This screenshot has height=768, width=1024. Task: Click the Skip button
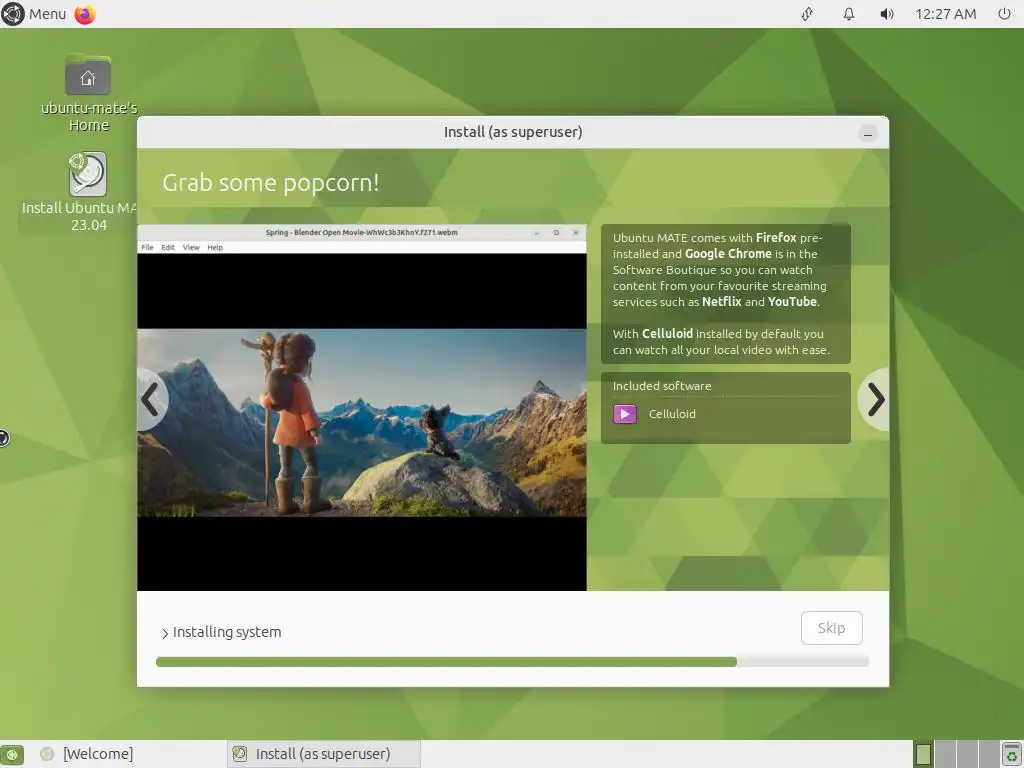pyautogui.click(x=831, y=628)
